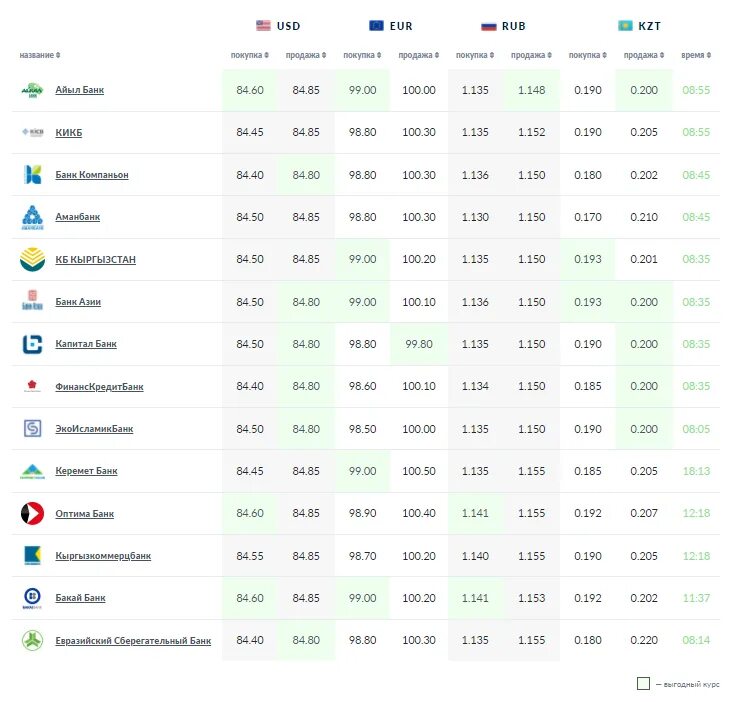
Task: Click the KZT flag icon
Action: click(625, 25)
